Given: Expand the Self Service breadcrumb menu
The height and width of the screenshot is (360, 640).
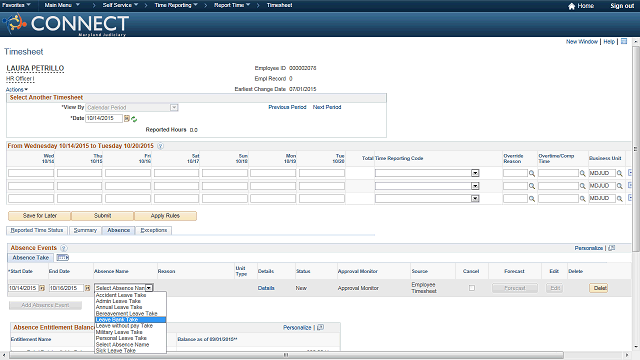Looking at the screenshot, I should pyautogui.click(x=120, y=5).
